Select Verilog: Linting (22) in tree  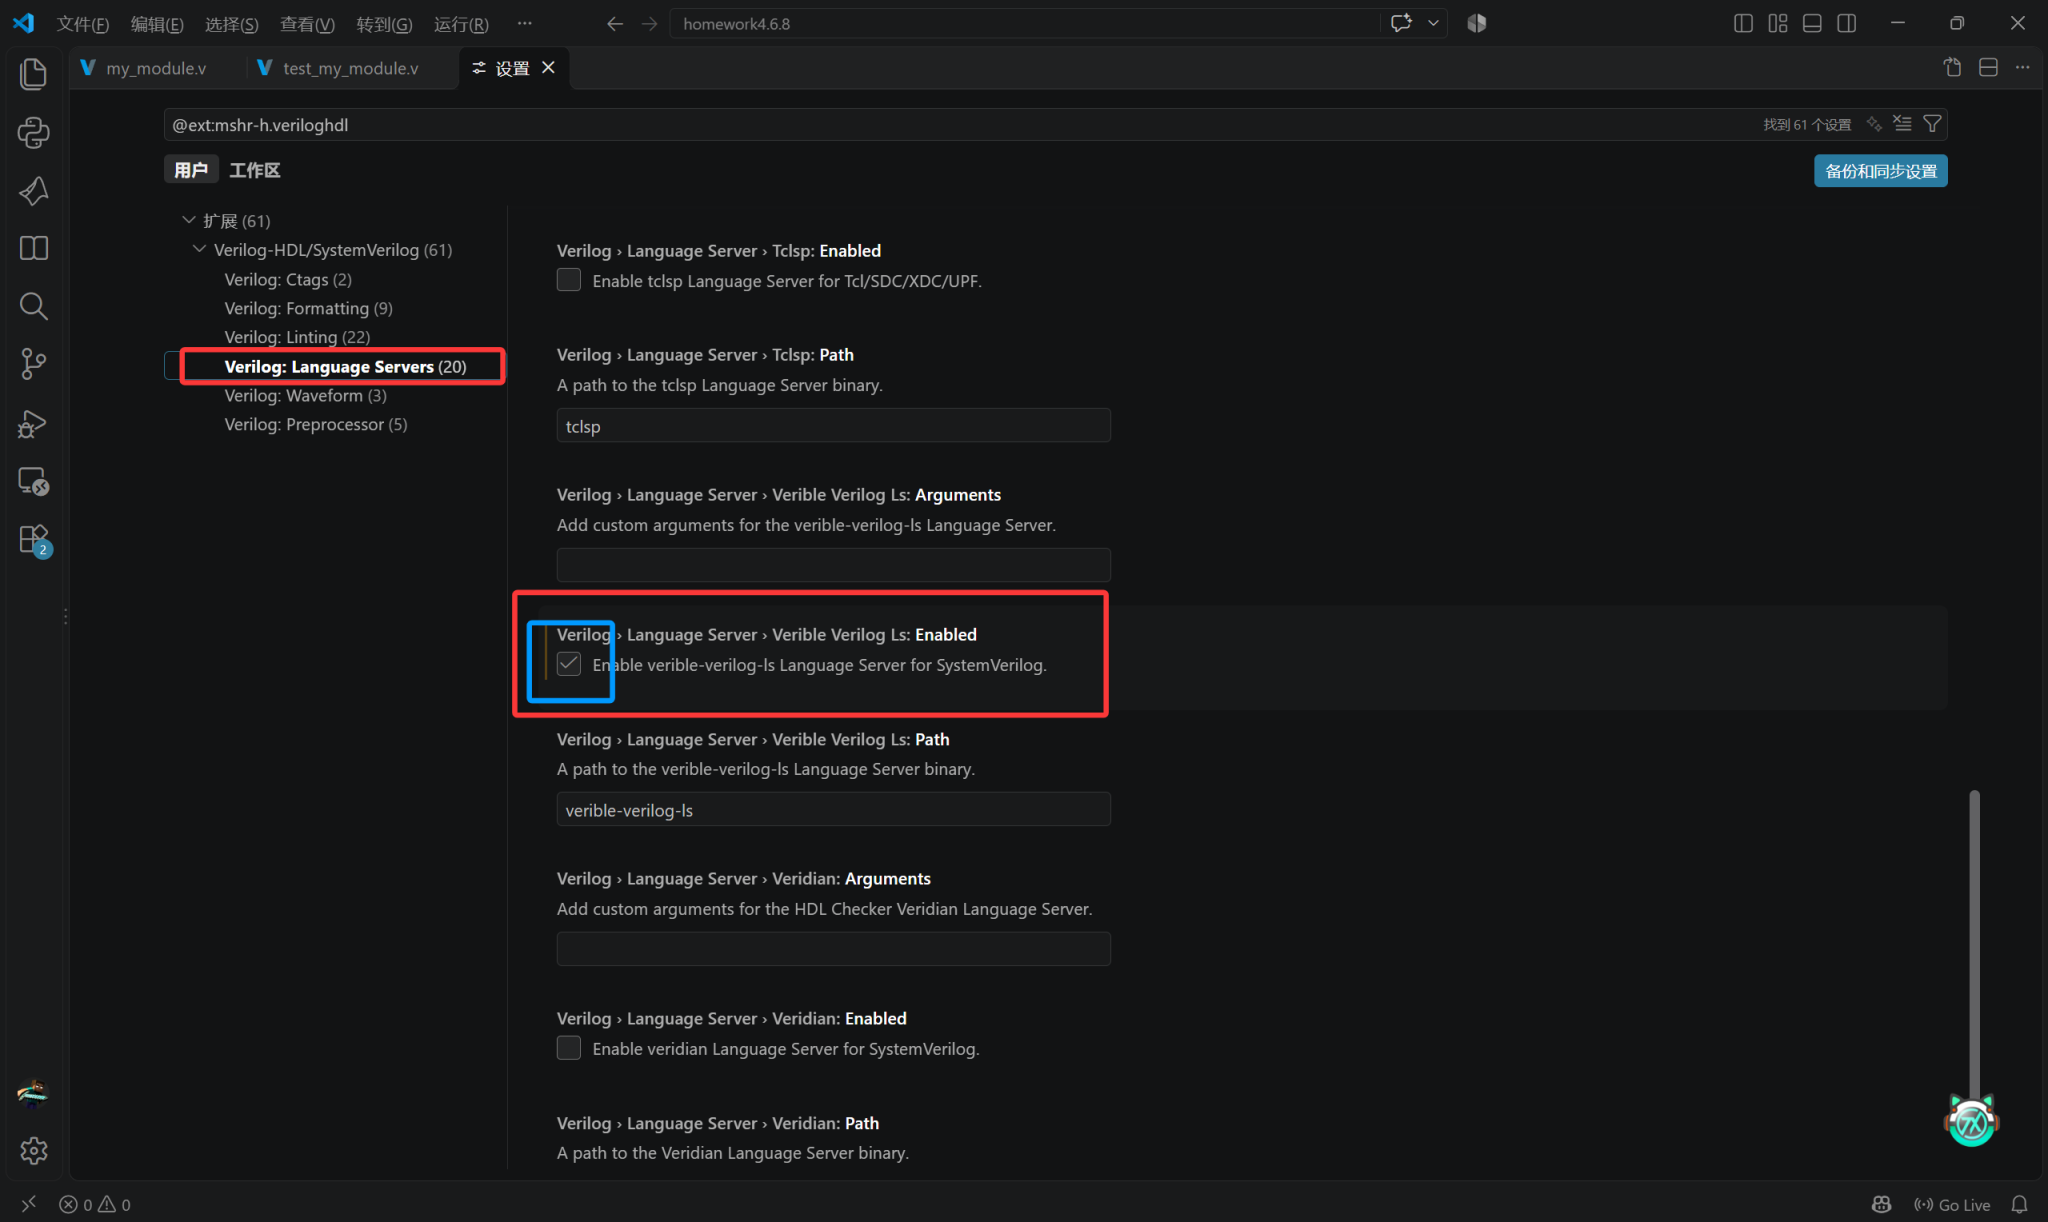297,337
